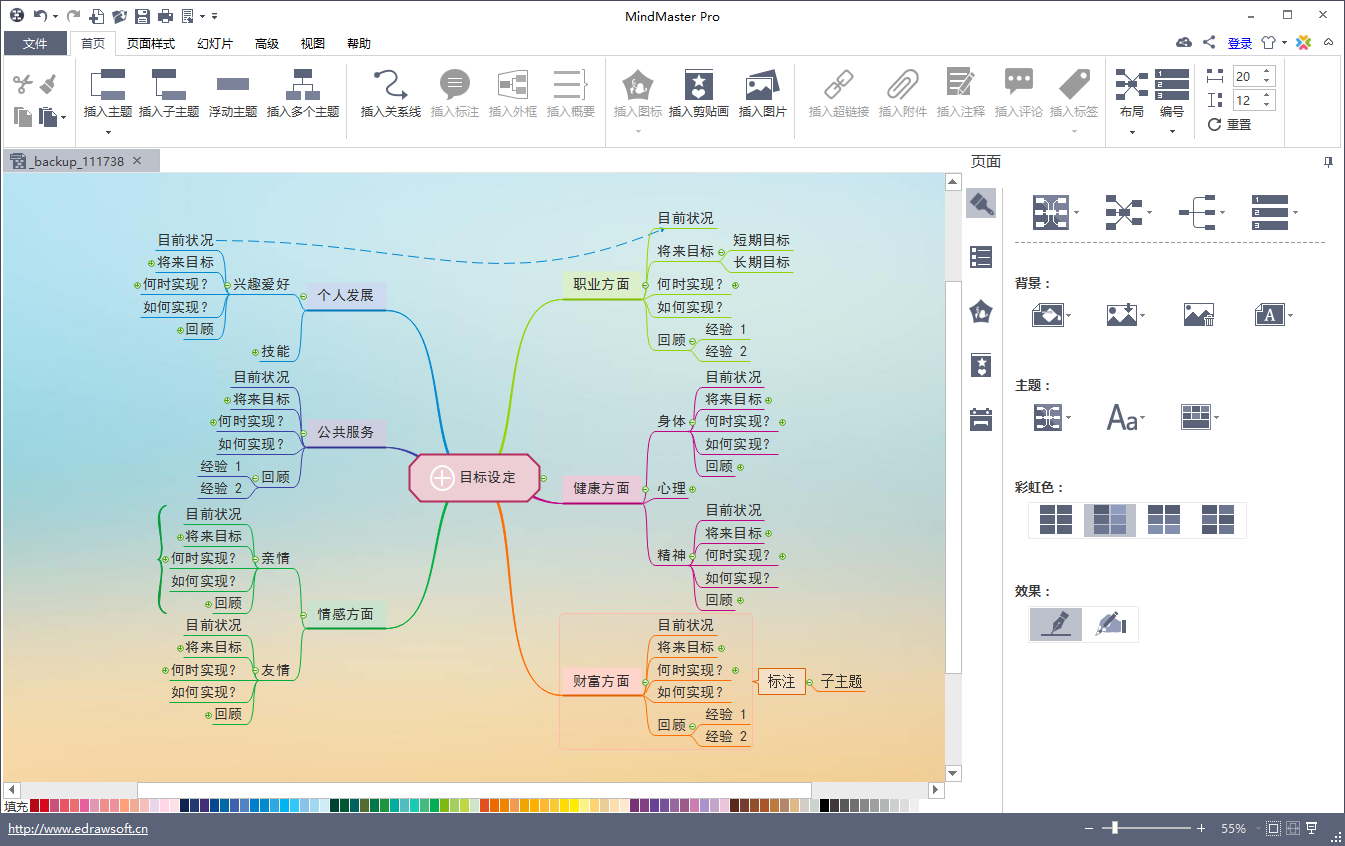Screen dimensions: 1345x846
Task: Click the 重置 reset button
Action: tap(1230, 125)
